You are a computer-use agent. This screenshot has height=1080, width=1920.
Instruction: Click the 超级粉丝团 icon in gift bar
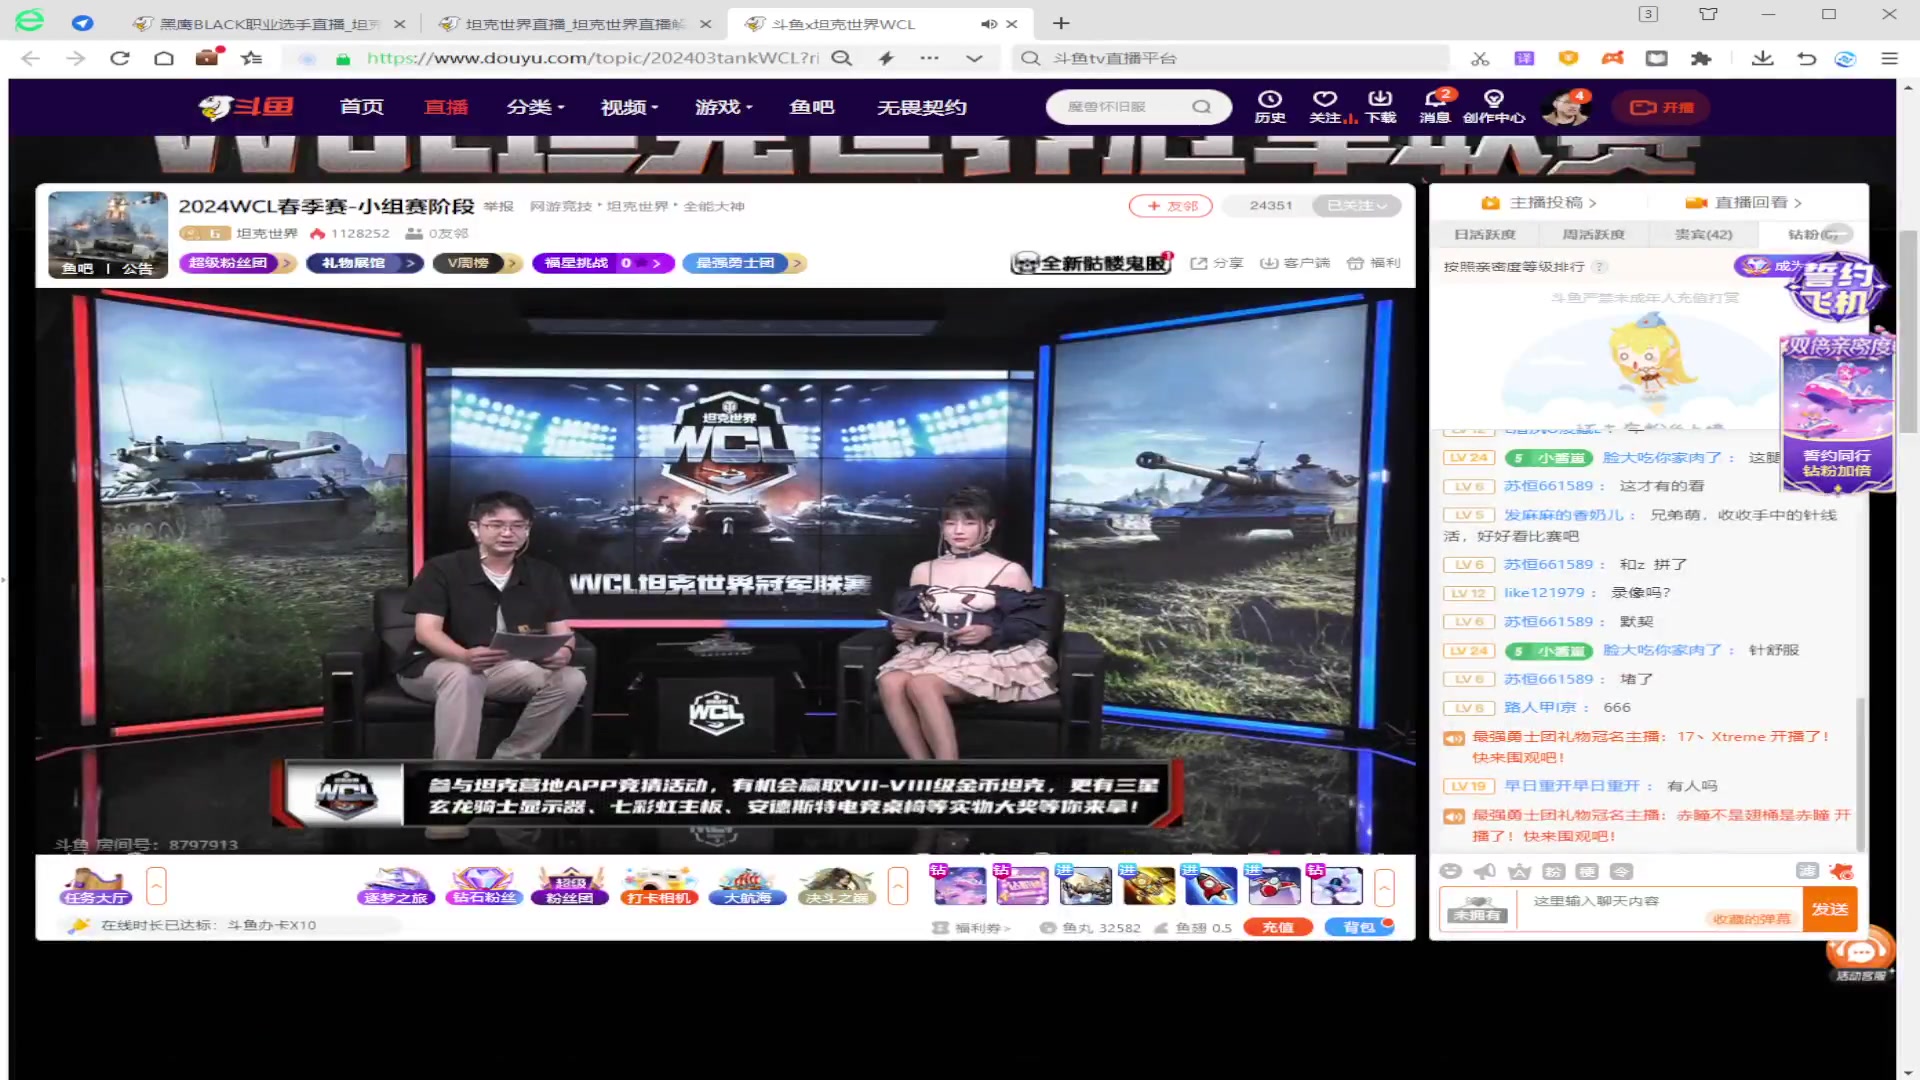pyautogui.click(x=569, y=886)
